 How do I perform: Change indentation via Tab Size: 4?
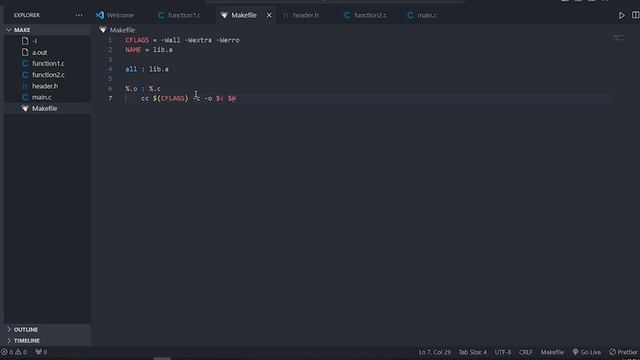tap(473, 352)
